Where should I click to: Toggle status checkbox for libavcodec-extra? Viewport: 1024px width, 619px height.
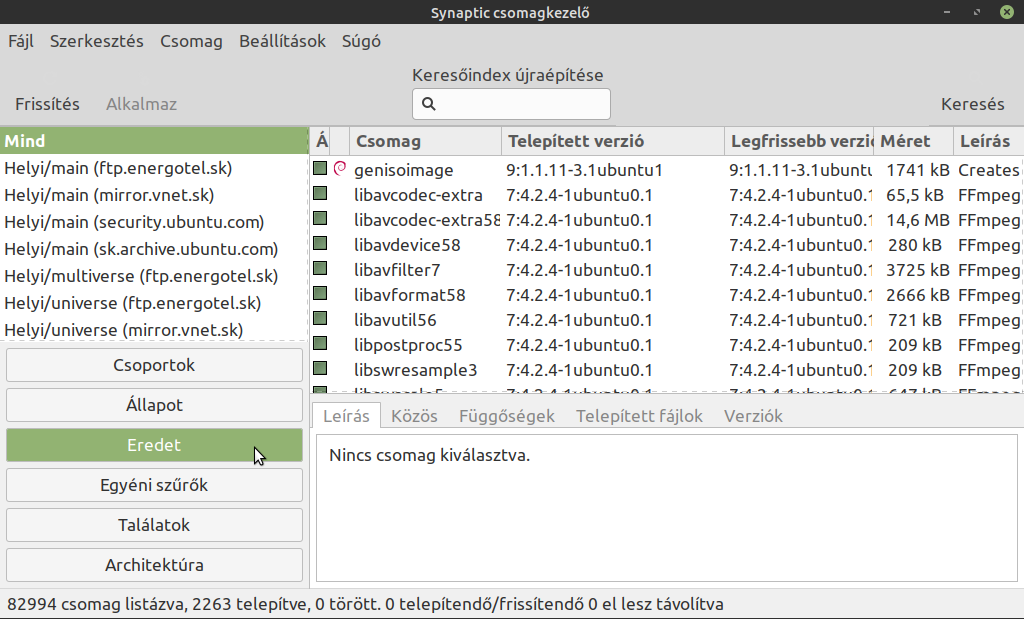click(x=320, y=193)
